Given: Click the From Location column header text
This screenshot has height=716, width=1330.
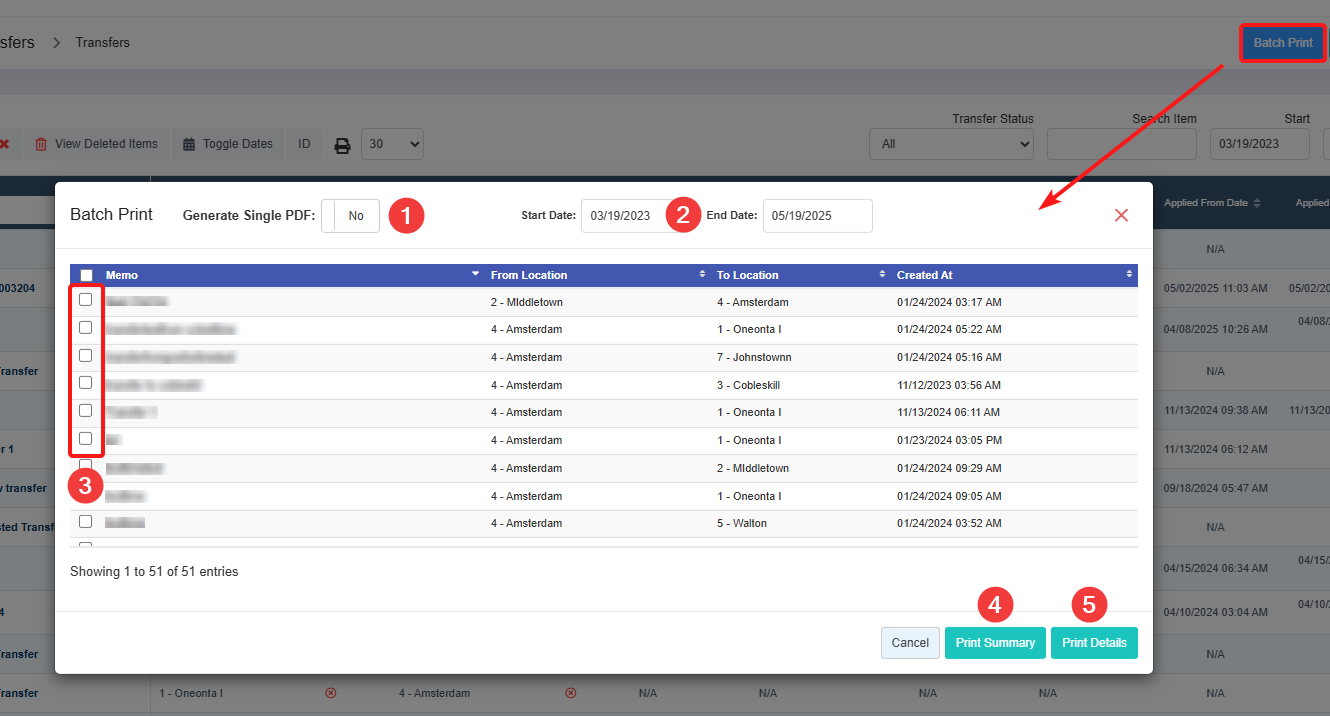Looking at the screenshot, I should [529, 275].
